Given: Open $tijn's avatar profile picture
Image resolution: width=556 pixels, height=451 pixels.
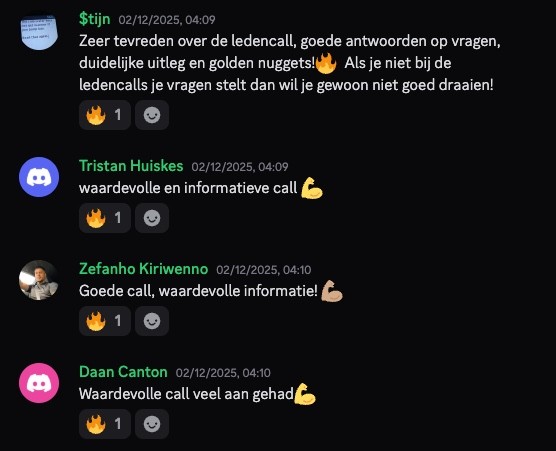Looking at the screenshot, I should [39, 31].
